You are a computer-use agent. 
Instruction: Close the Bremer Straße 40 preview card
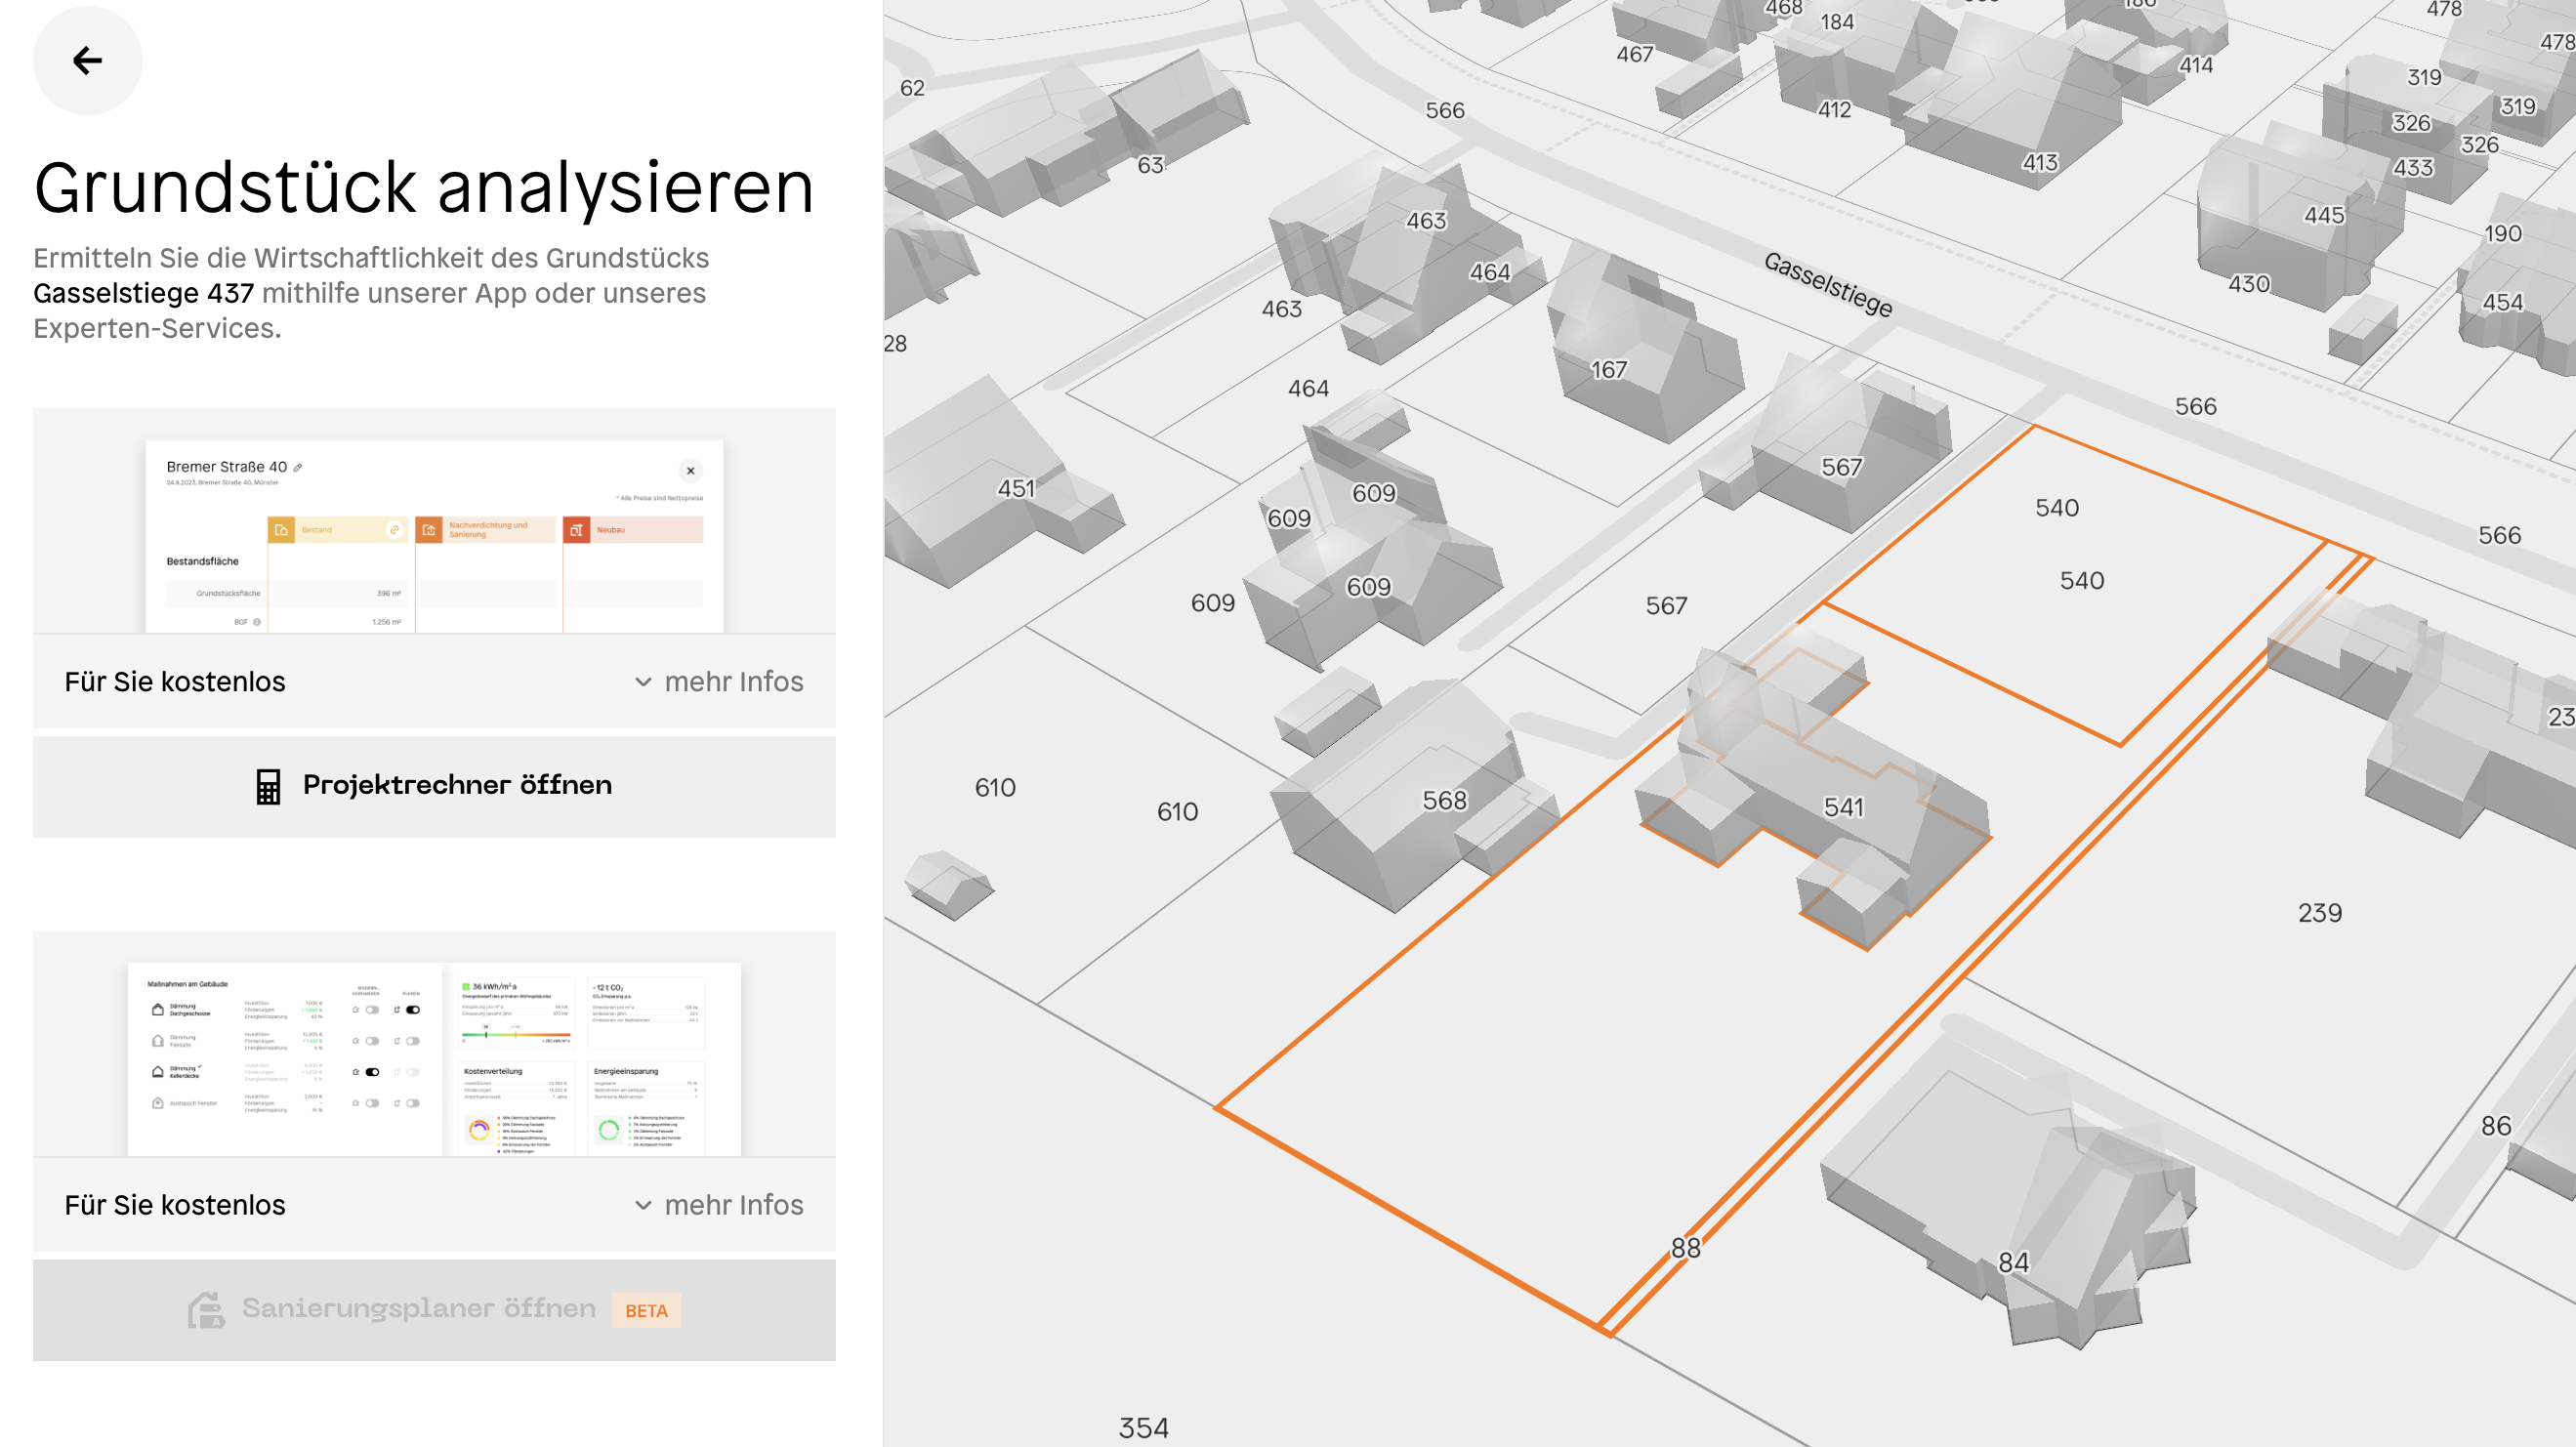[690, 471]
